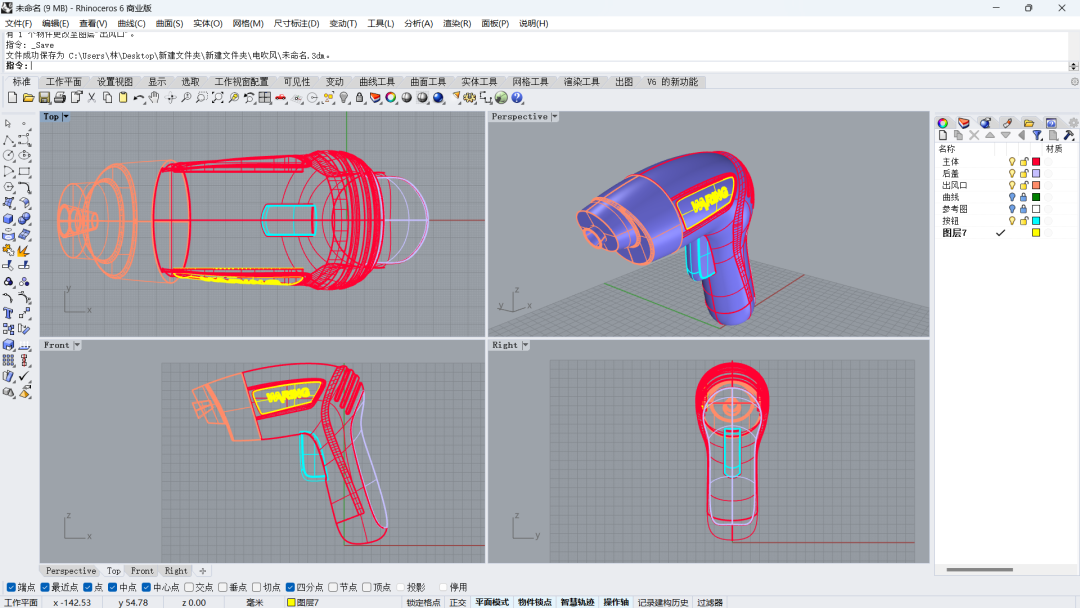The image size is (1080, 608).
Task: Switch to the 曲线工具 toolbar tab
Action: click(377, 82)
